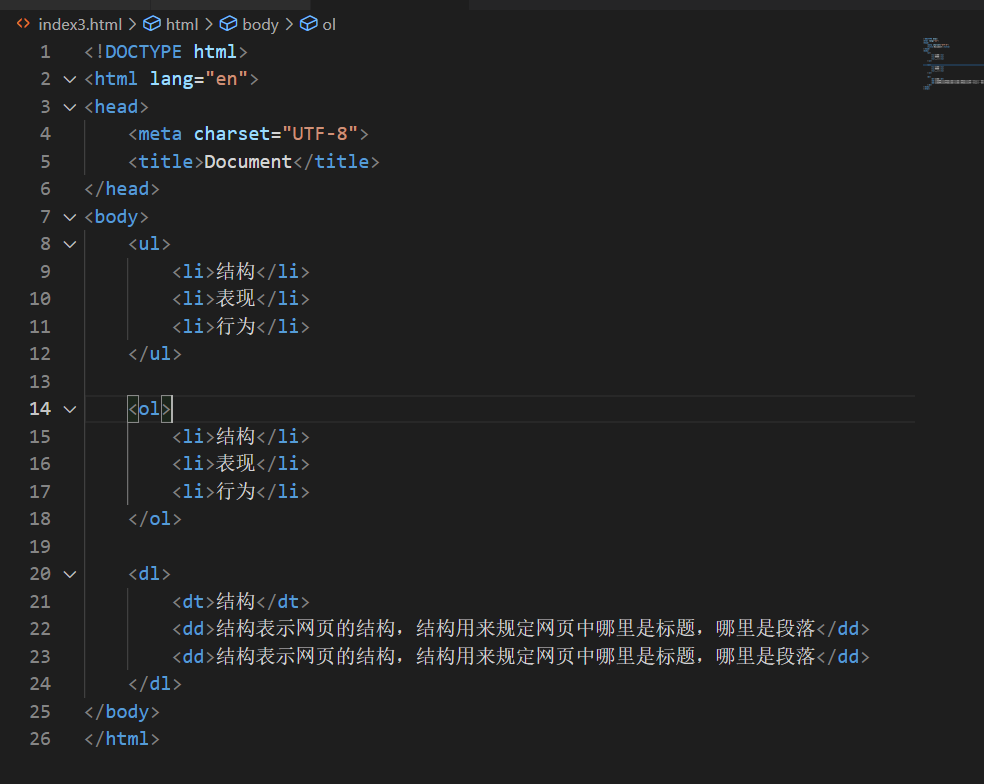Collapse the body tag fold on line 7
984x784 pixels.
(70, 217)
